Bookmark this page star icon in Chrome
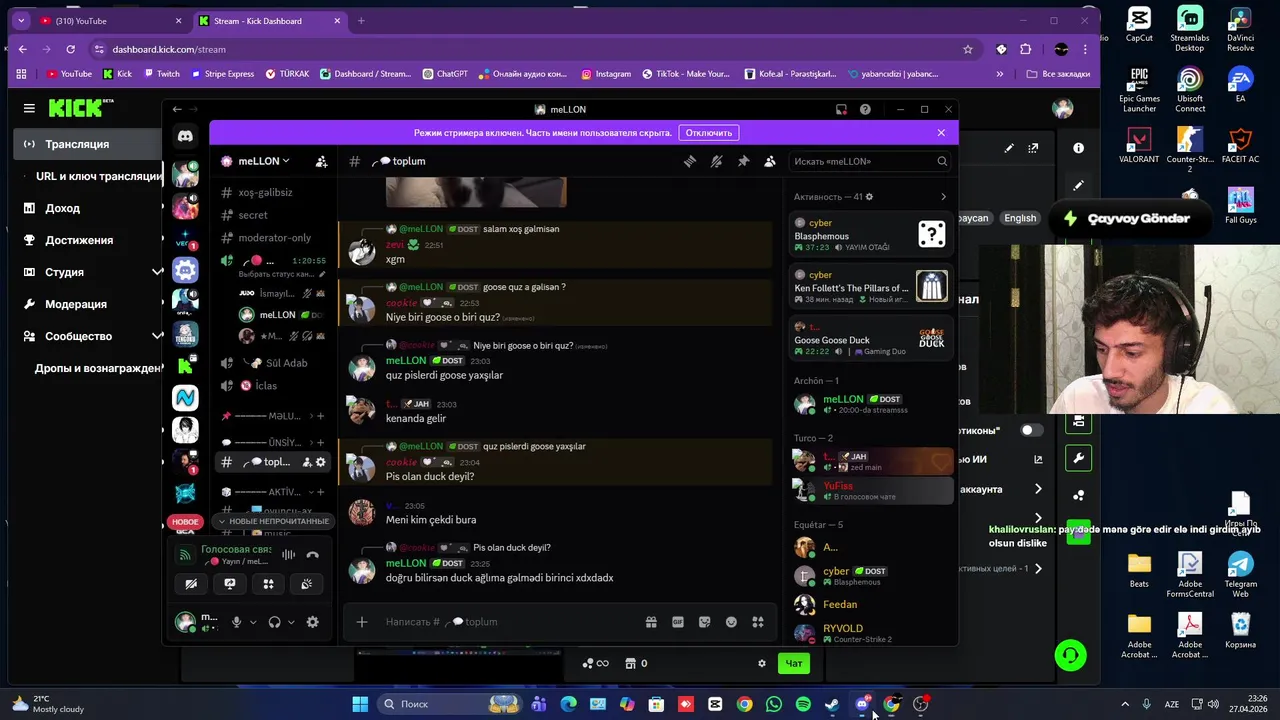Viewport: 1280px width, 720px height. (x=968, y=49)
